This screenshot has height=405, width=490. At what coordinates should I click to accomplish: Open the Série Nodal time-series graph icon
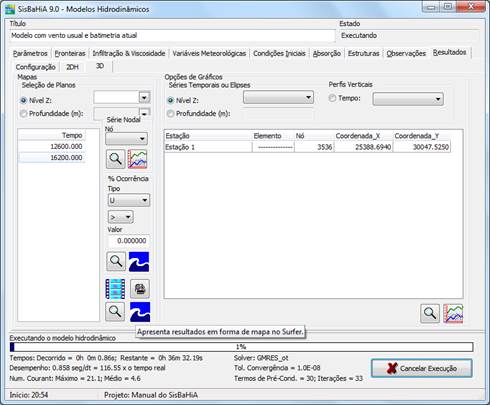click(x=137, y=159)
